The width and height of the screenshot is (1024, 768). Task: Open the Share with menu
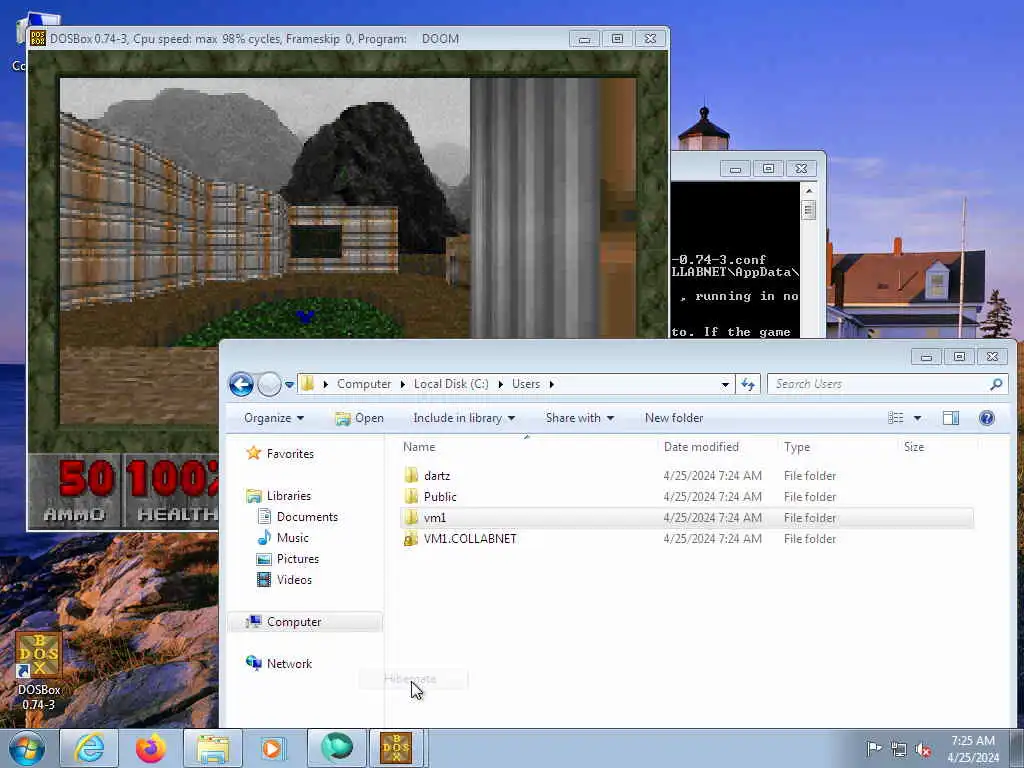(579, 418)
